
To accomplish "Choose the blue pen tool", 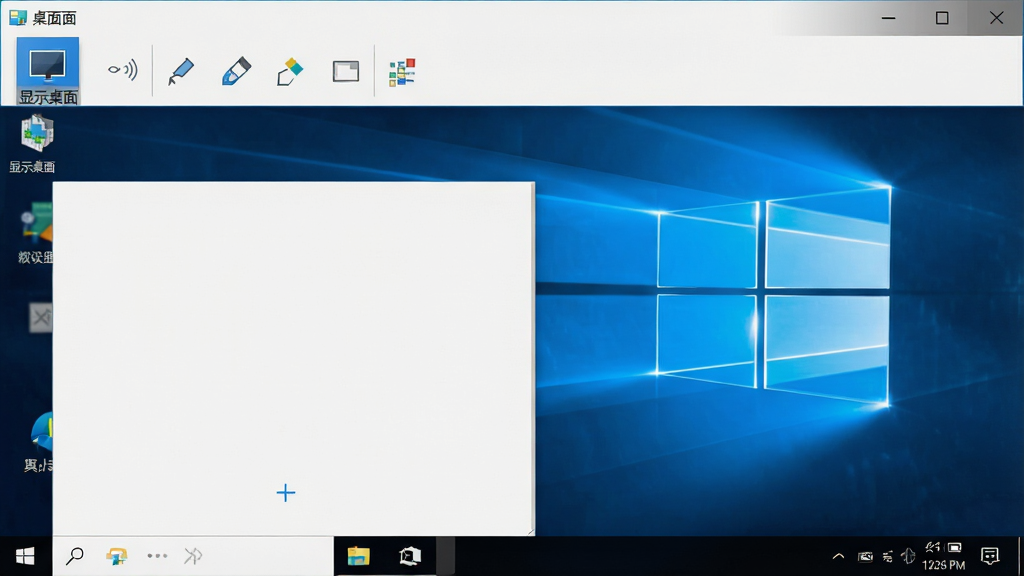I will click(181, 71).
